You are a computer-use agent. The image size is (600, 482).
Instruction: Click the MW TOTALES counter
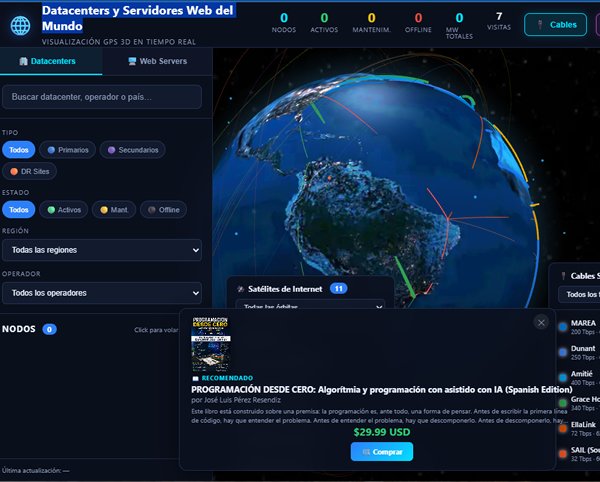(x=459, y=26)
